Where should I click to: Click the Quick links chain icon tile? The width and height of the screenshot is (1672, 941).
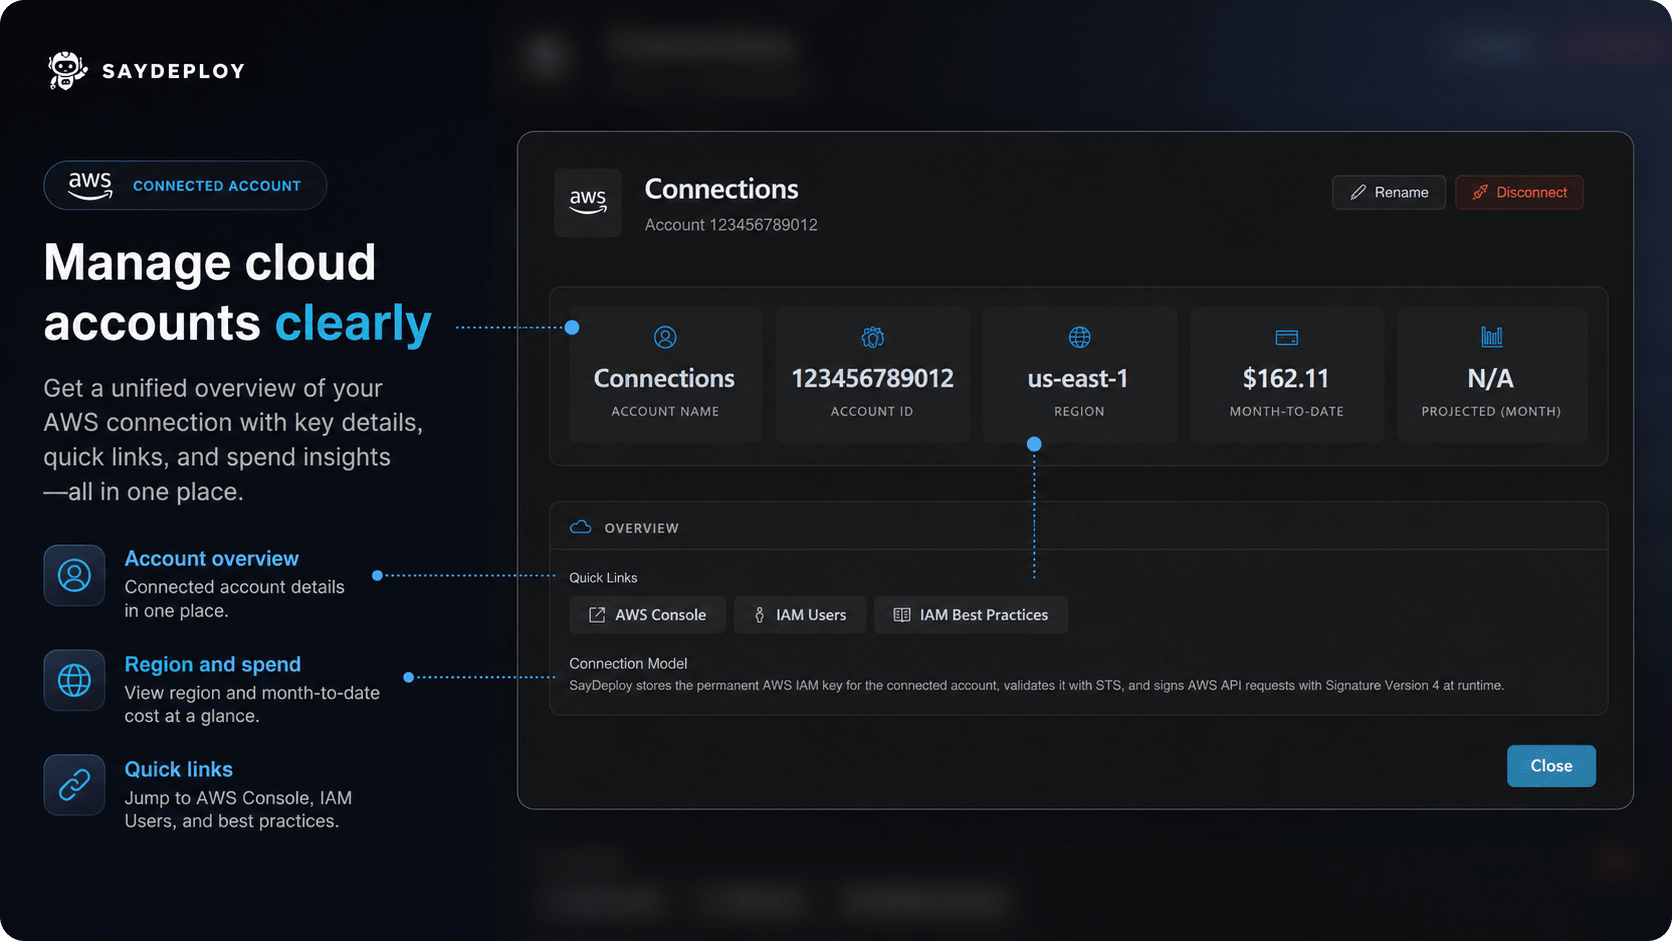(74, 785)
